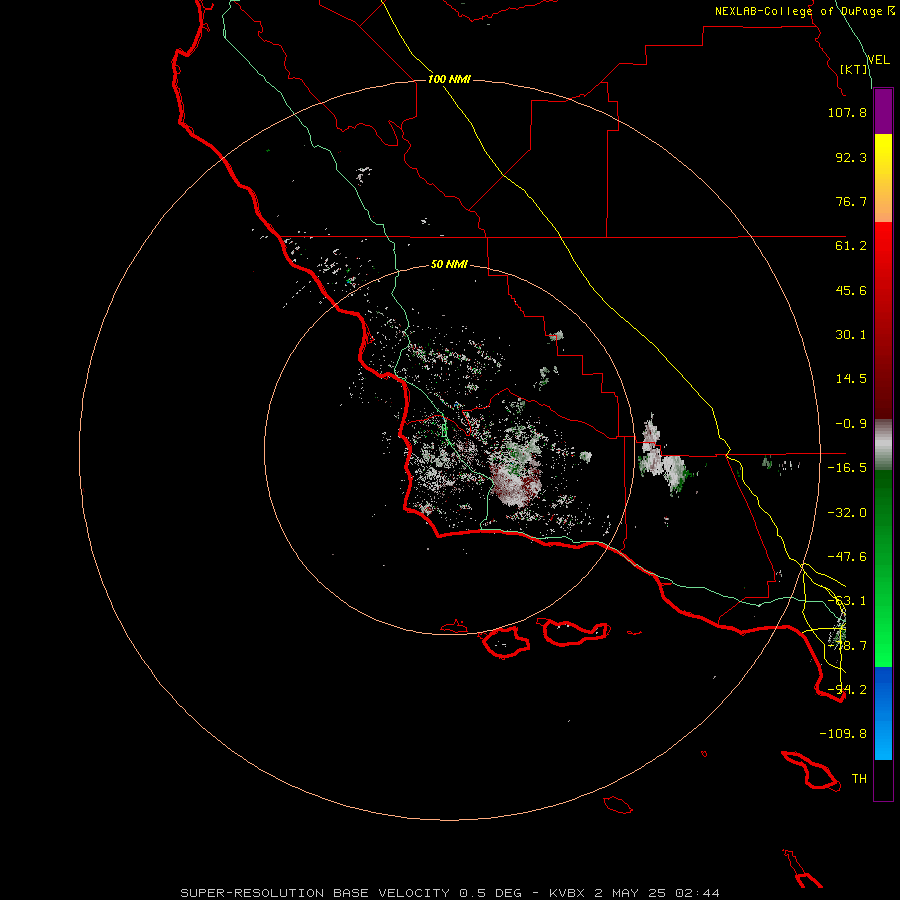
Task: Select the 61.2 velocity scale value
Action: click(851, 246)
